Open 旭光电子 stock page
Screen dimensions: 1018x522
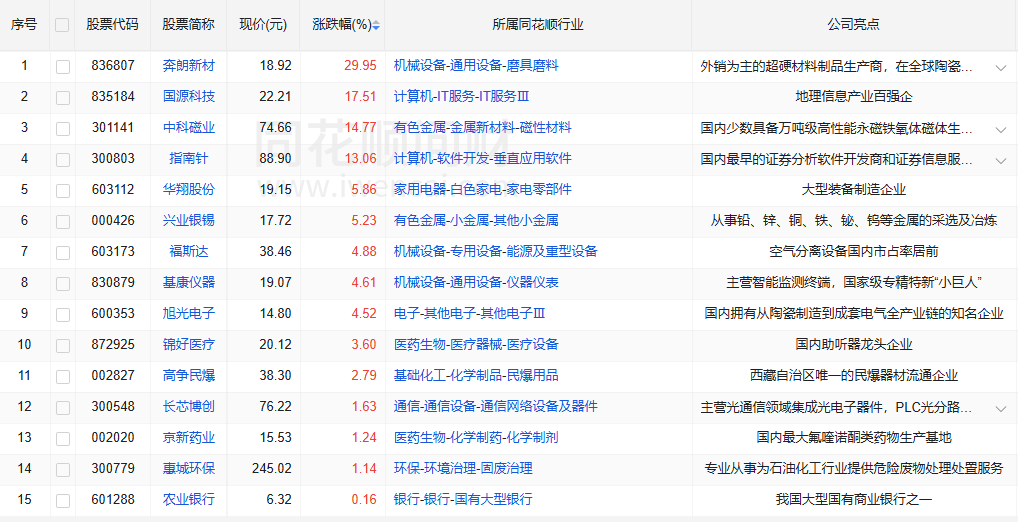(x=188, y=314)
